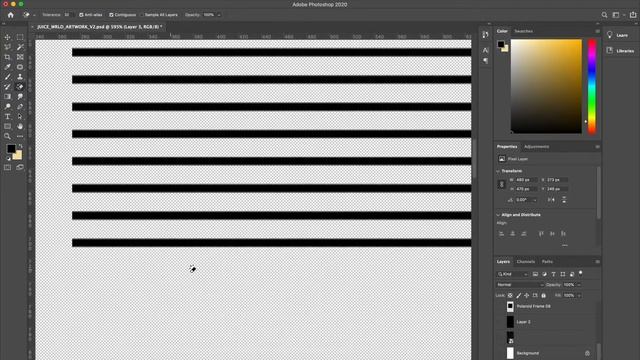
Task: Click the toolbar foreground color swatch
Action: click(x=11, y=149)
